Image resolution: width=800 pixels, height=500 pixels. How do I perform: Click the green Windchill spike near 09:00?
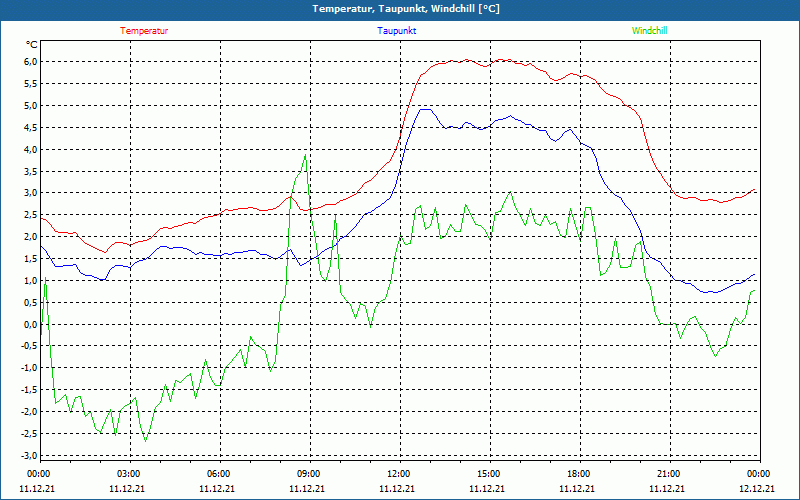(x=305, y=155)
